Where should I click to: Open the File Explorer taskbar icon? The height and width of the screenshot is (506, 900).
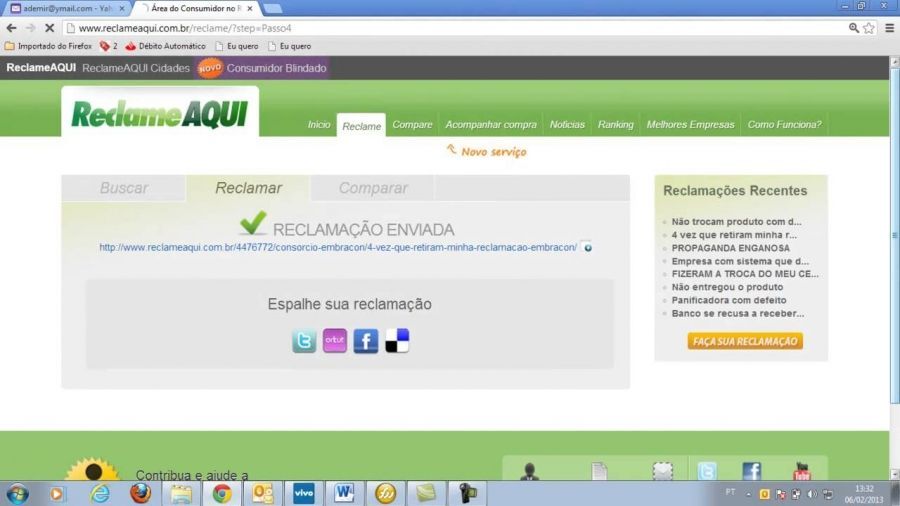click(x=181, y=493)
